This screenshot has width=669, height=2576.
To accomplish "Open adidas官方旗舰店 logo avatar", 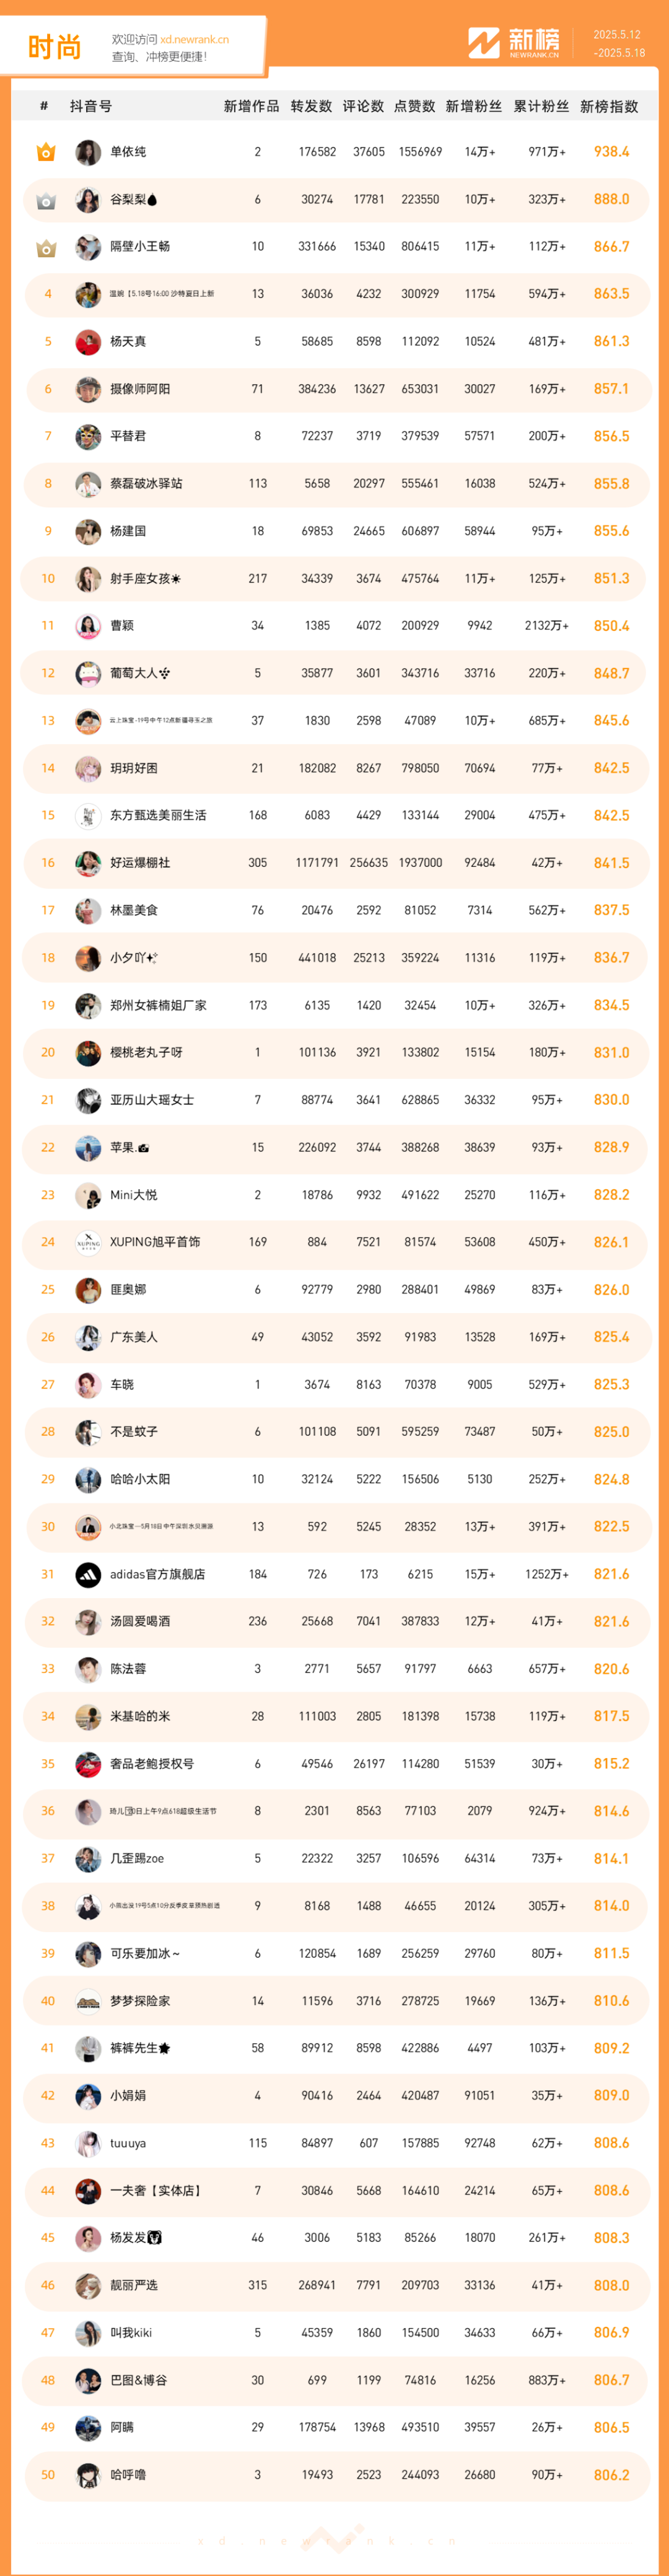I will pyautogui.click(x=88, y=1575).
